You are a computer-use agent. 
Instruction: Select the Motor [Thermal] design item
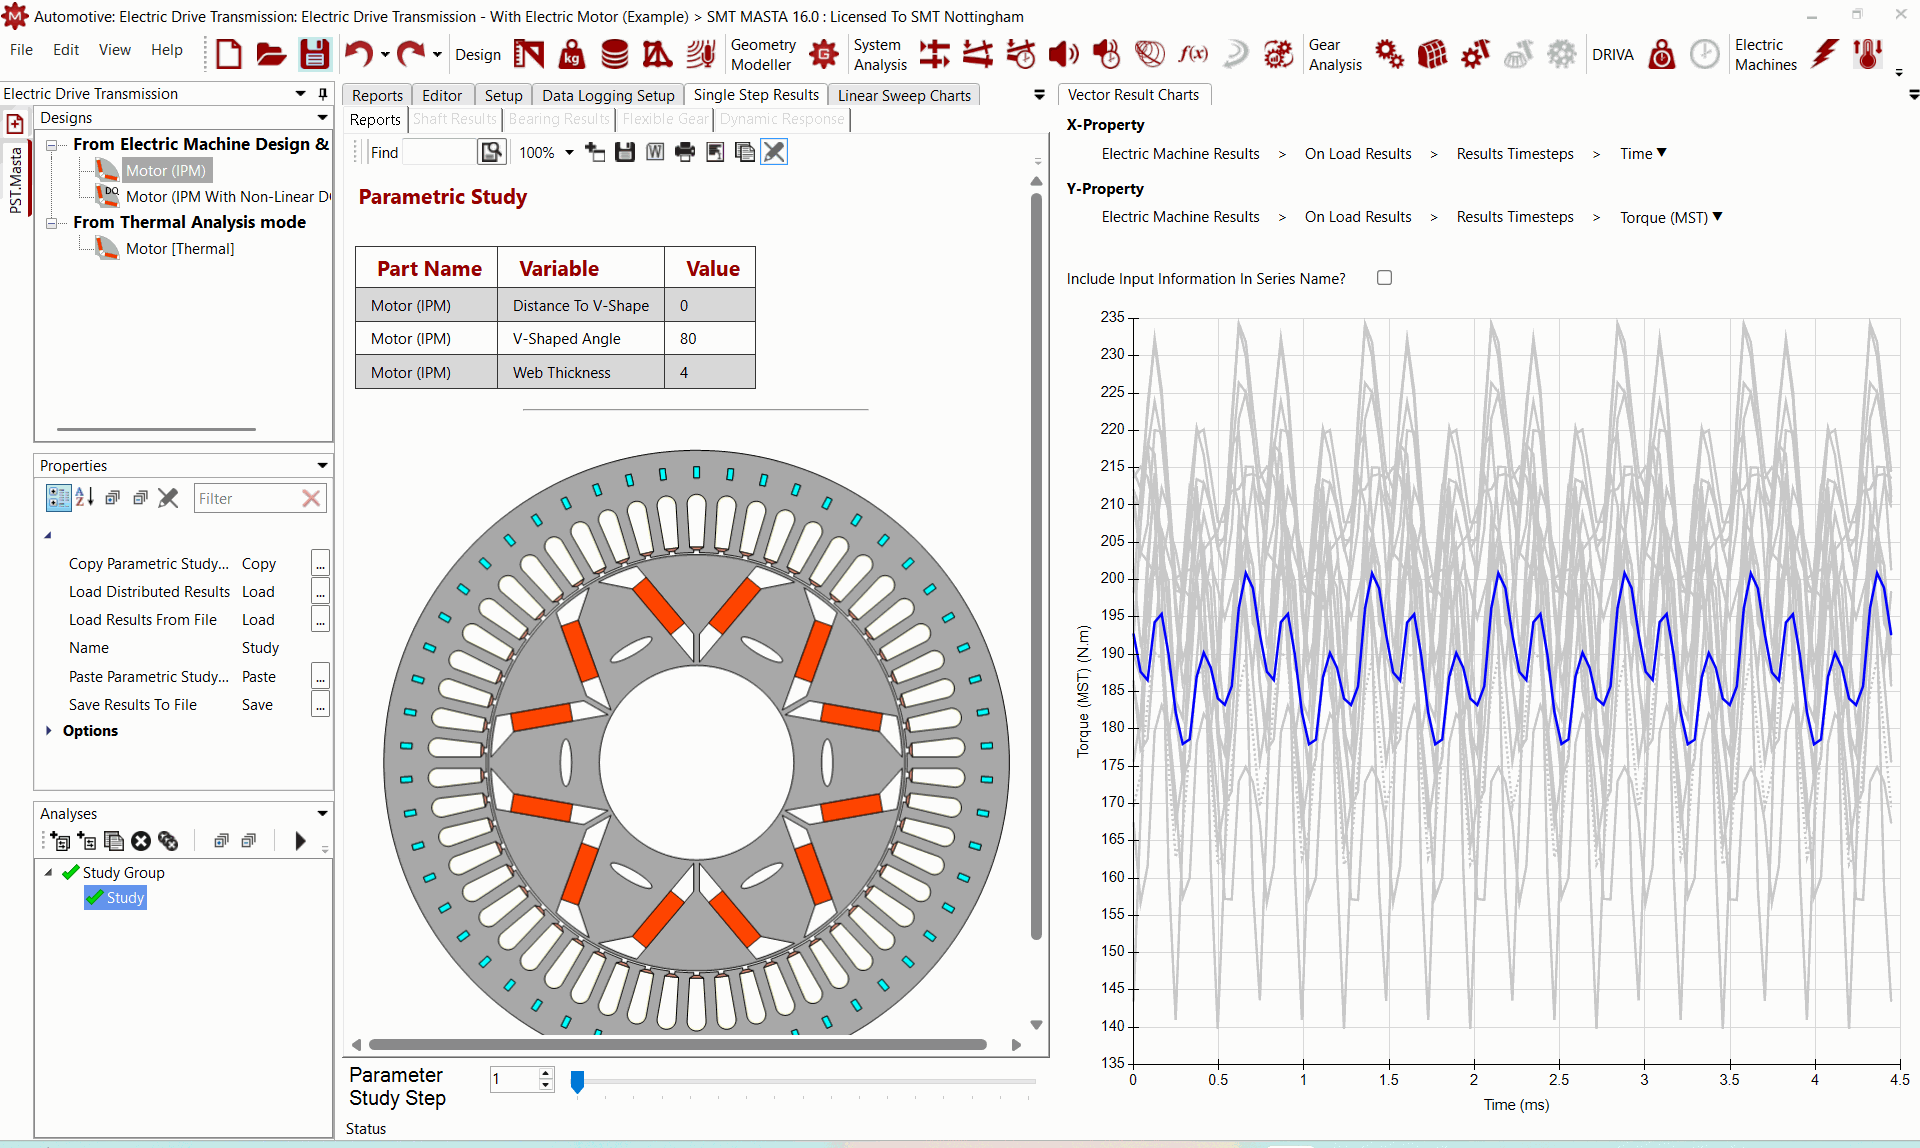pos(180,249)
